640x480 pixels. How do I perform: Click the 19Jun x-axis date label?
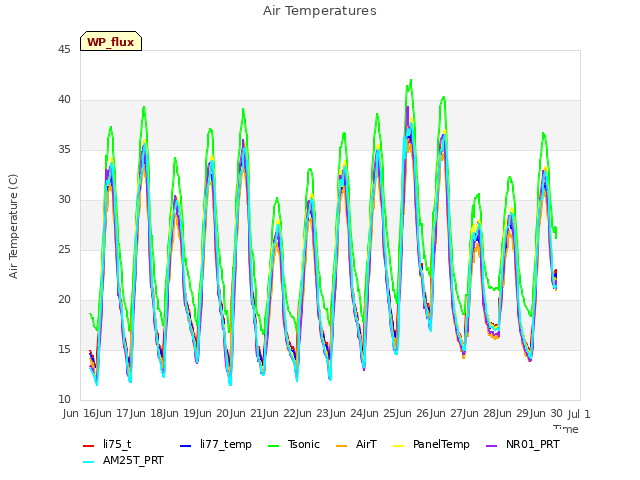(198, 413)
